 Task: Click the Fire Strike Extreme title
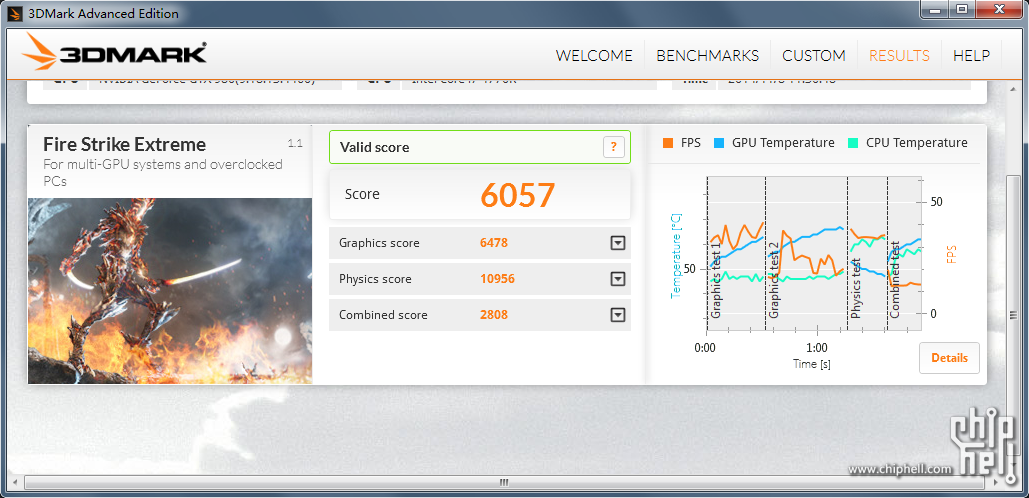(125, 144)
